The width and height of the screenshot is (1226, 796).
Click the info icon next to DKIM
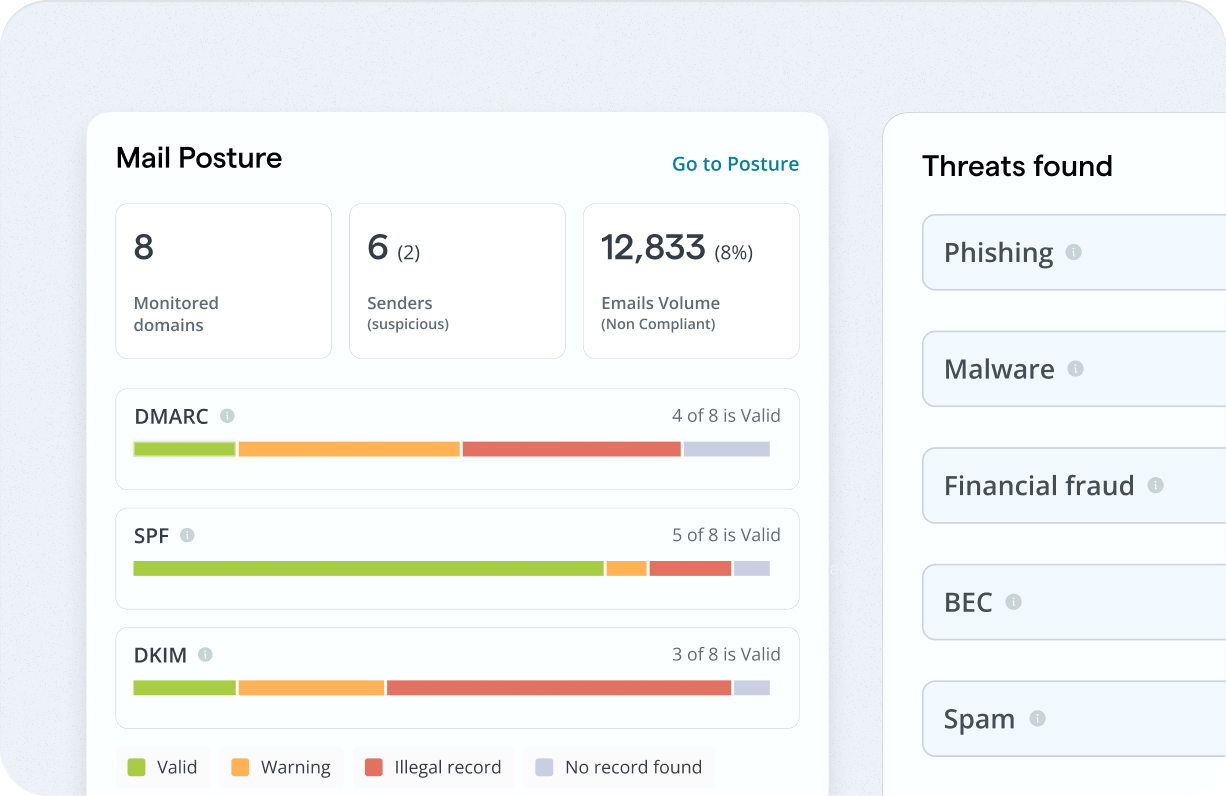coord(205,655)
